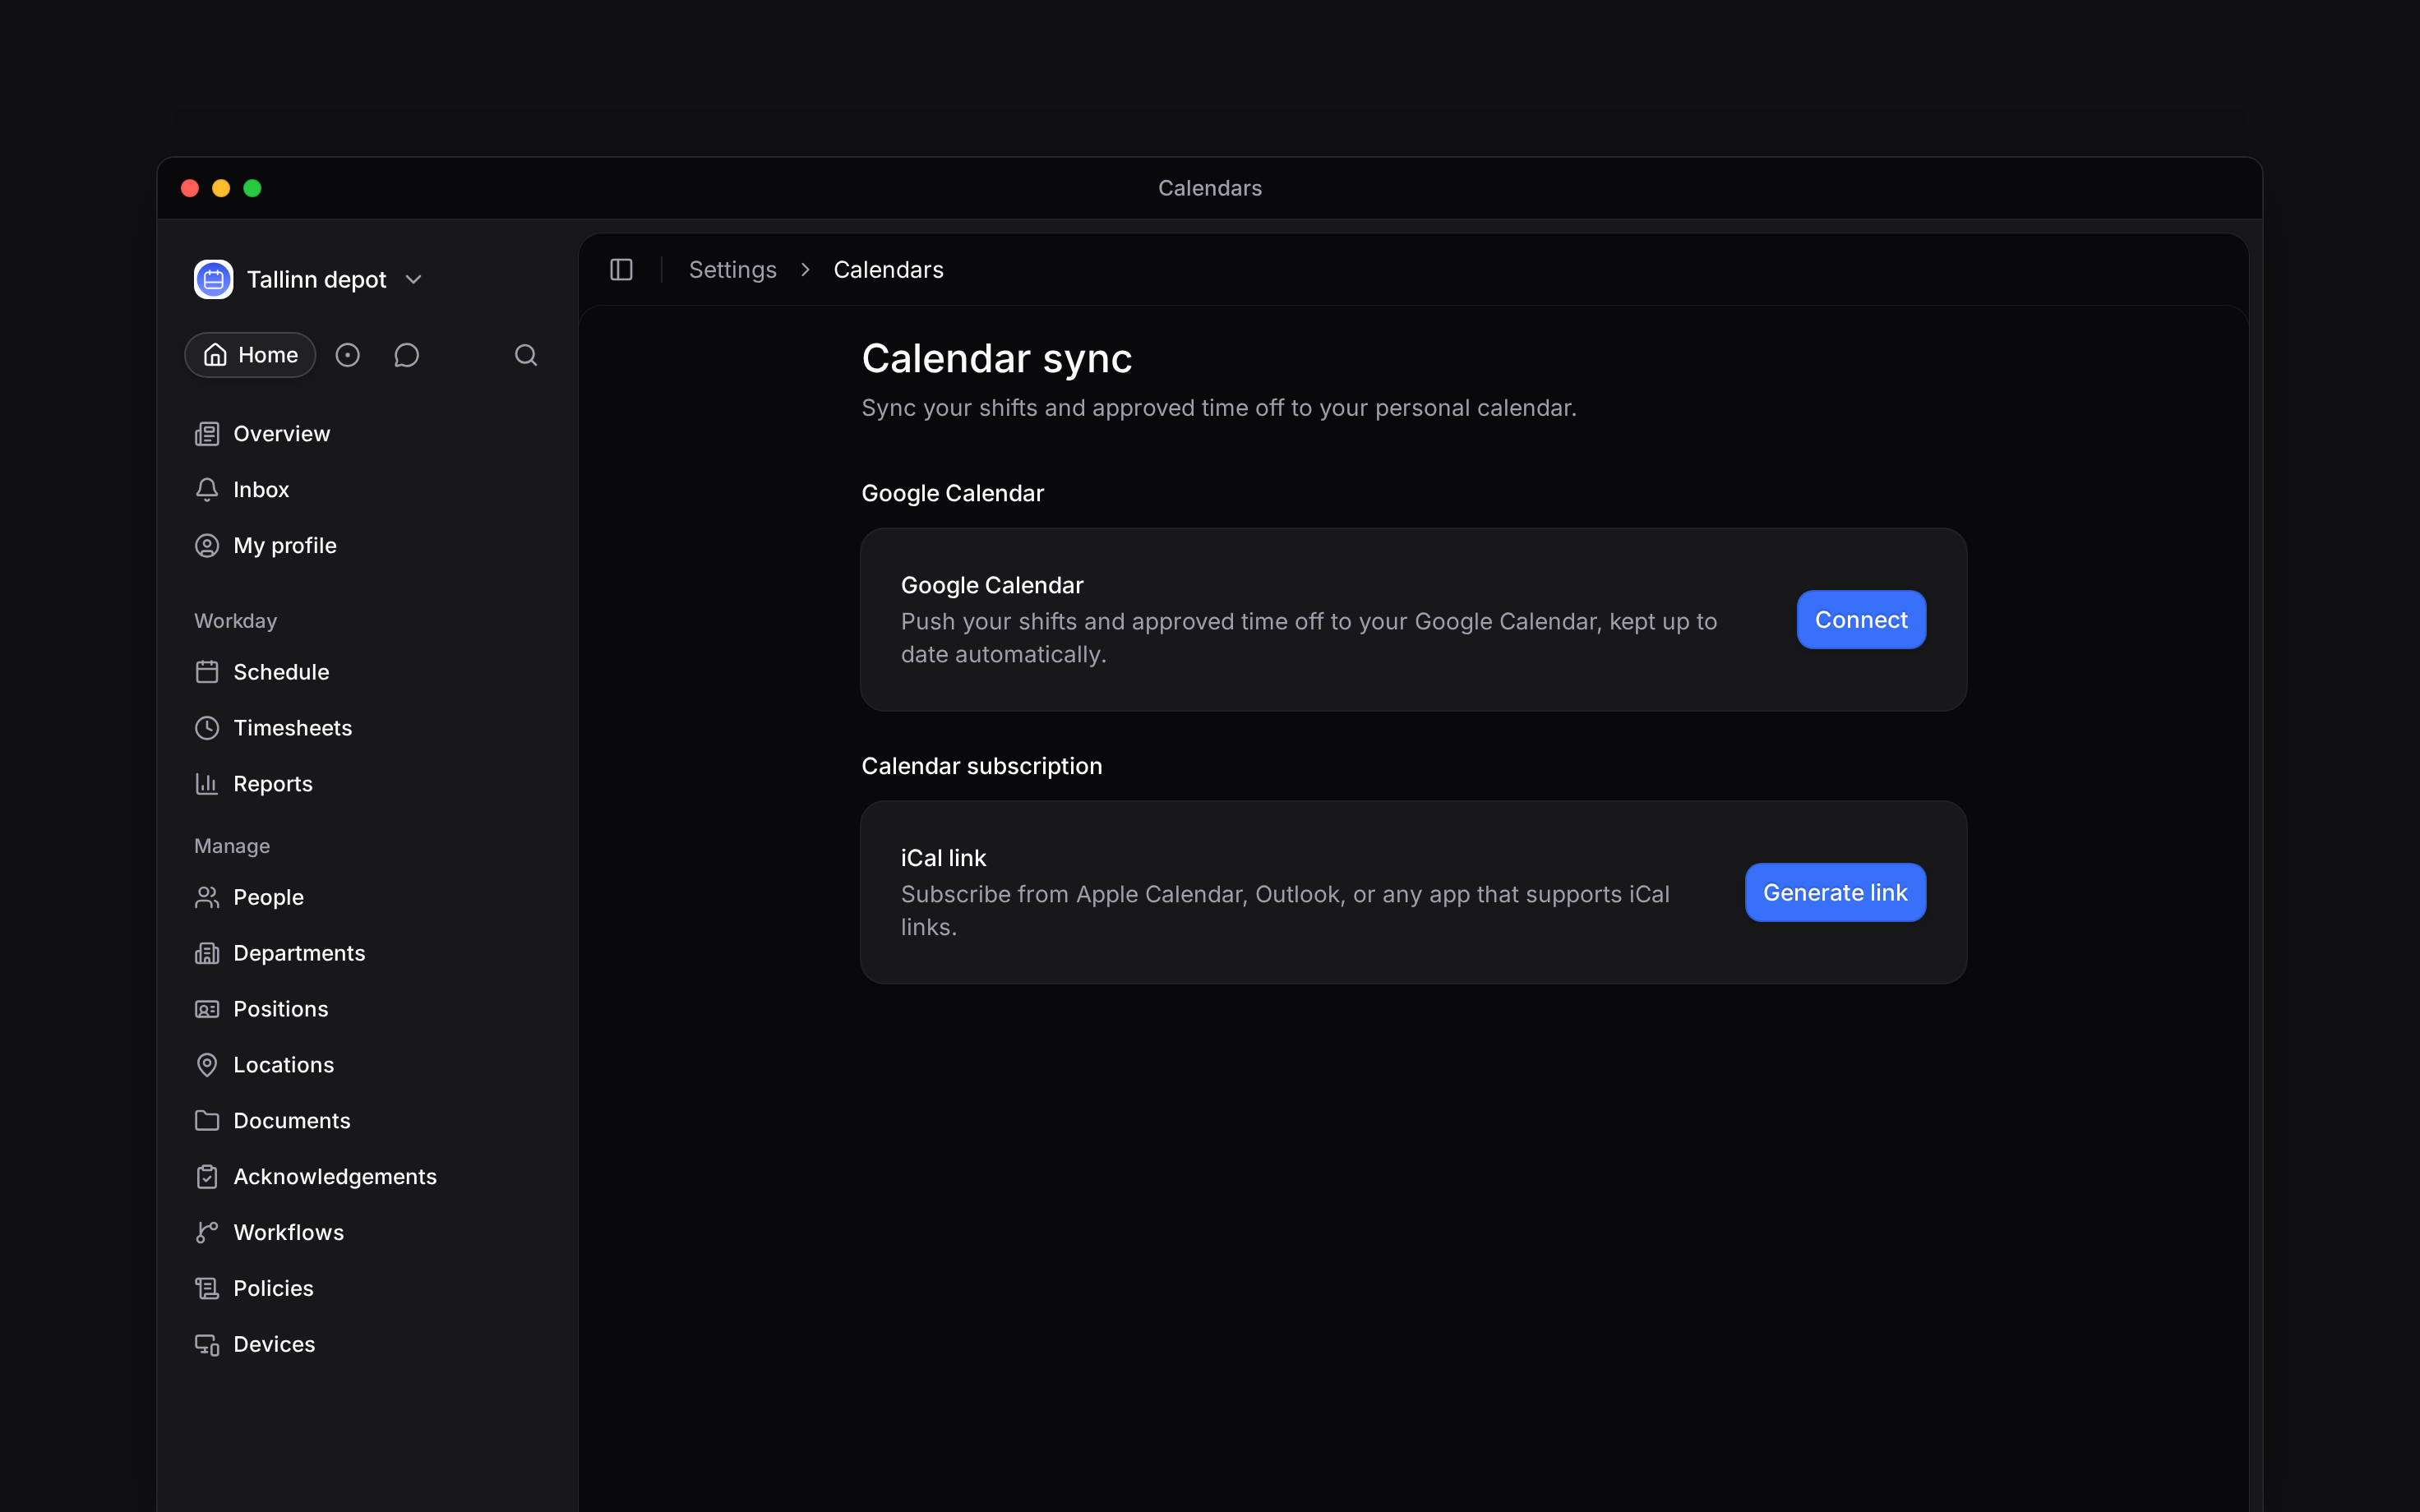Screen dimensions: 2420x1512
Task: Open Policies under Manage
Action: (x=273, y=1289)
